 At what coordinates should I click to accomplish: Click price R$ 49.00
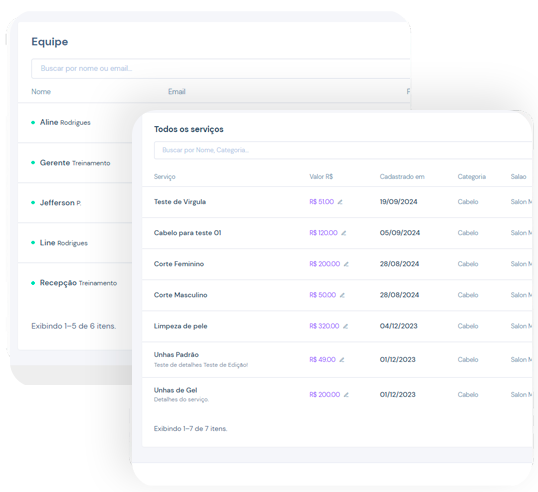(322, 360)
